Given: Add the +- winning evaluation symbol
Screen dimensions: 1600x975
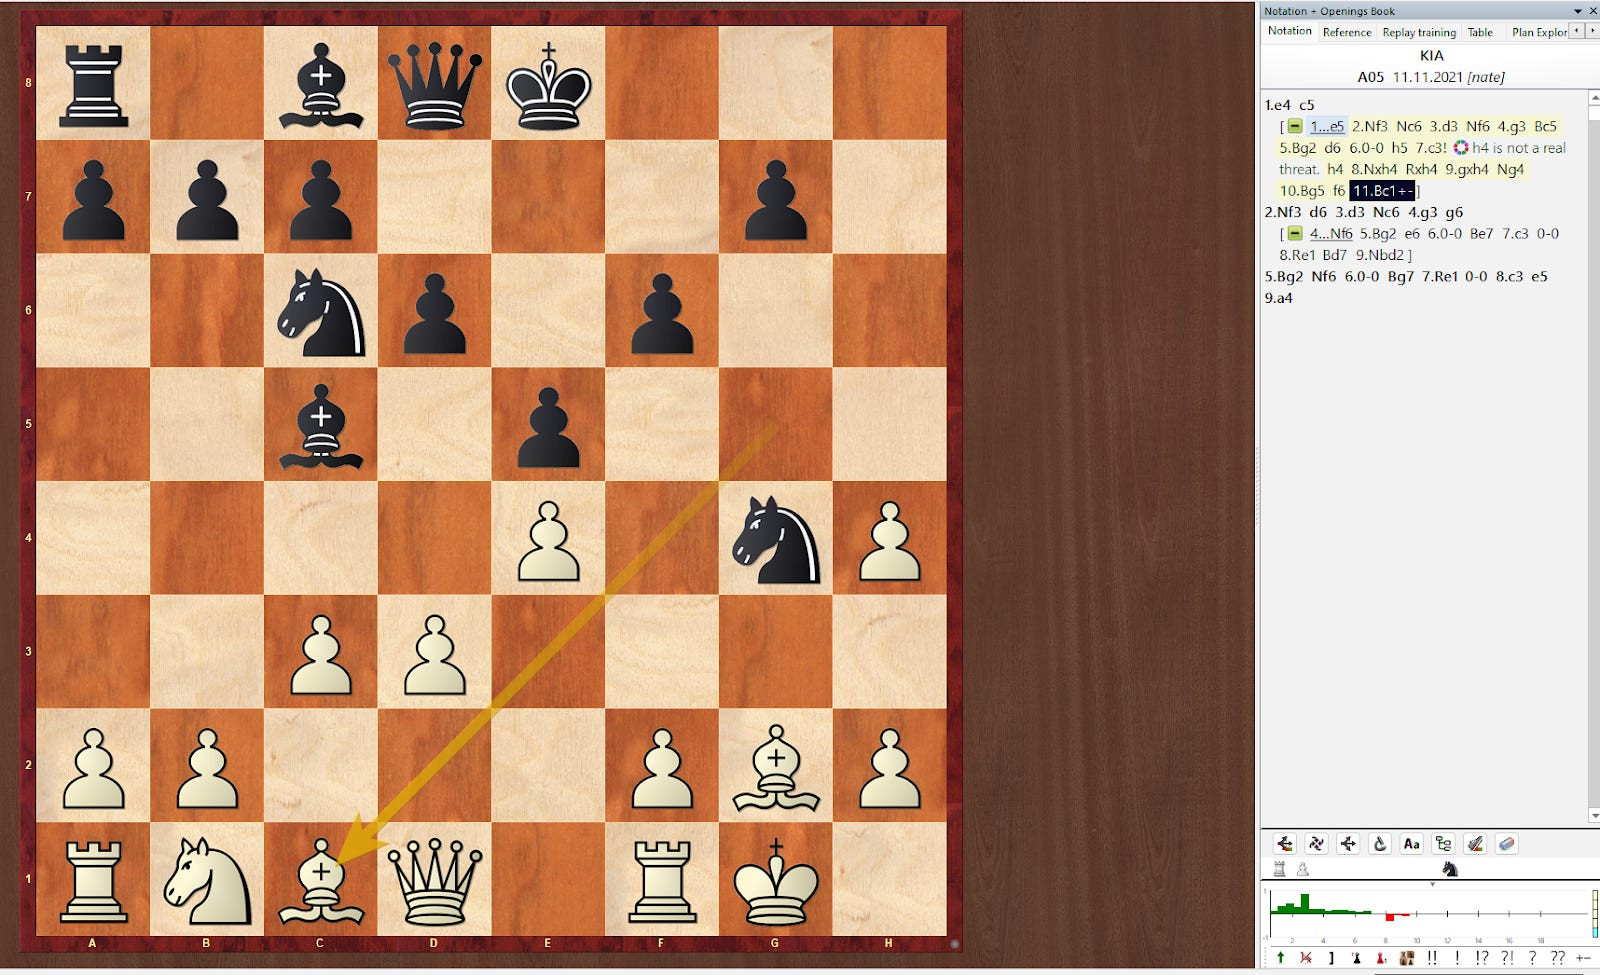Looking at the screenshot, I should coord(1583,958).
